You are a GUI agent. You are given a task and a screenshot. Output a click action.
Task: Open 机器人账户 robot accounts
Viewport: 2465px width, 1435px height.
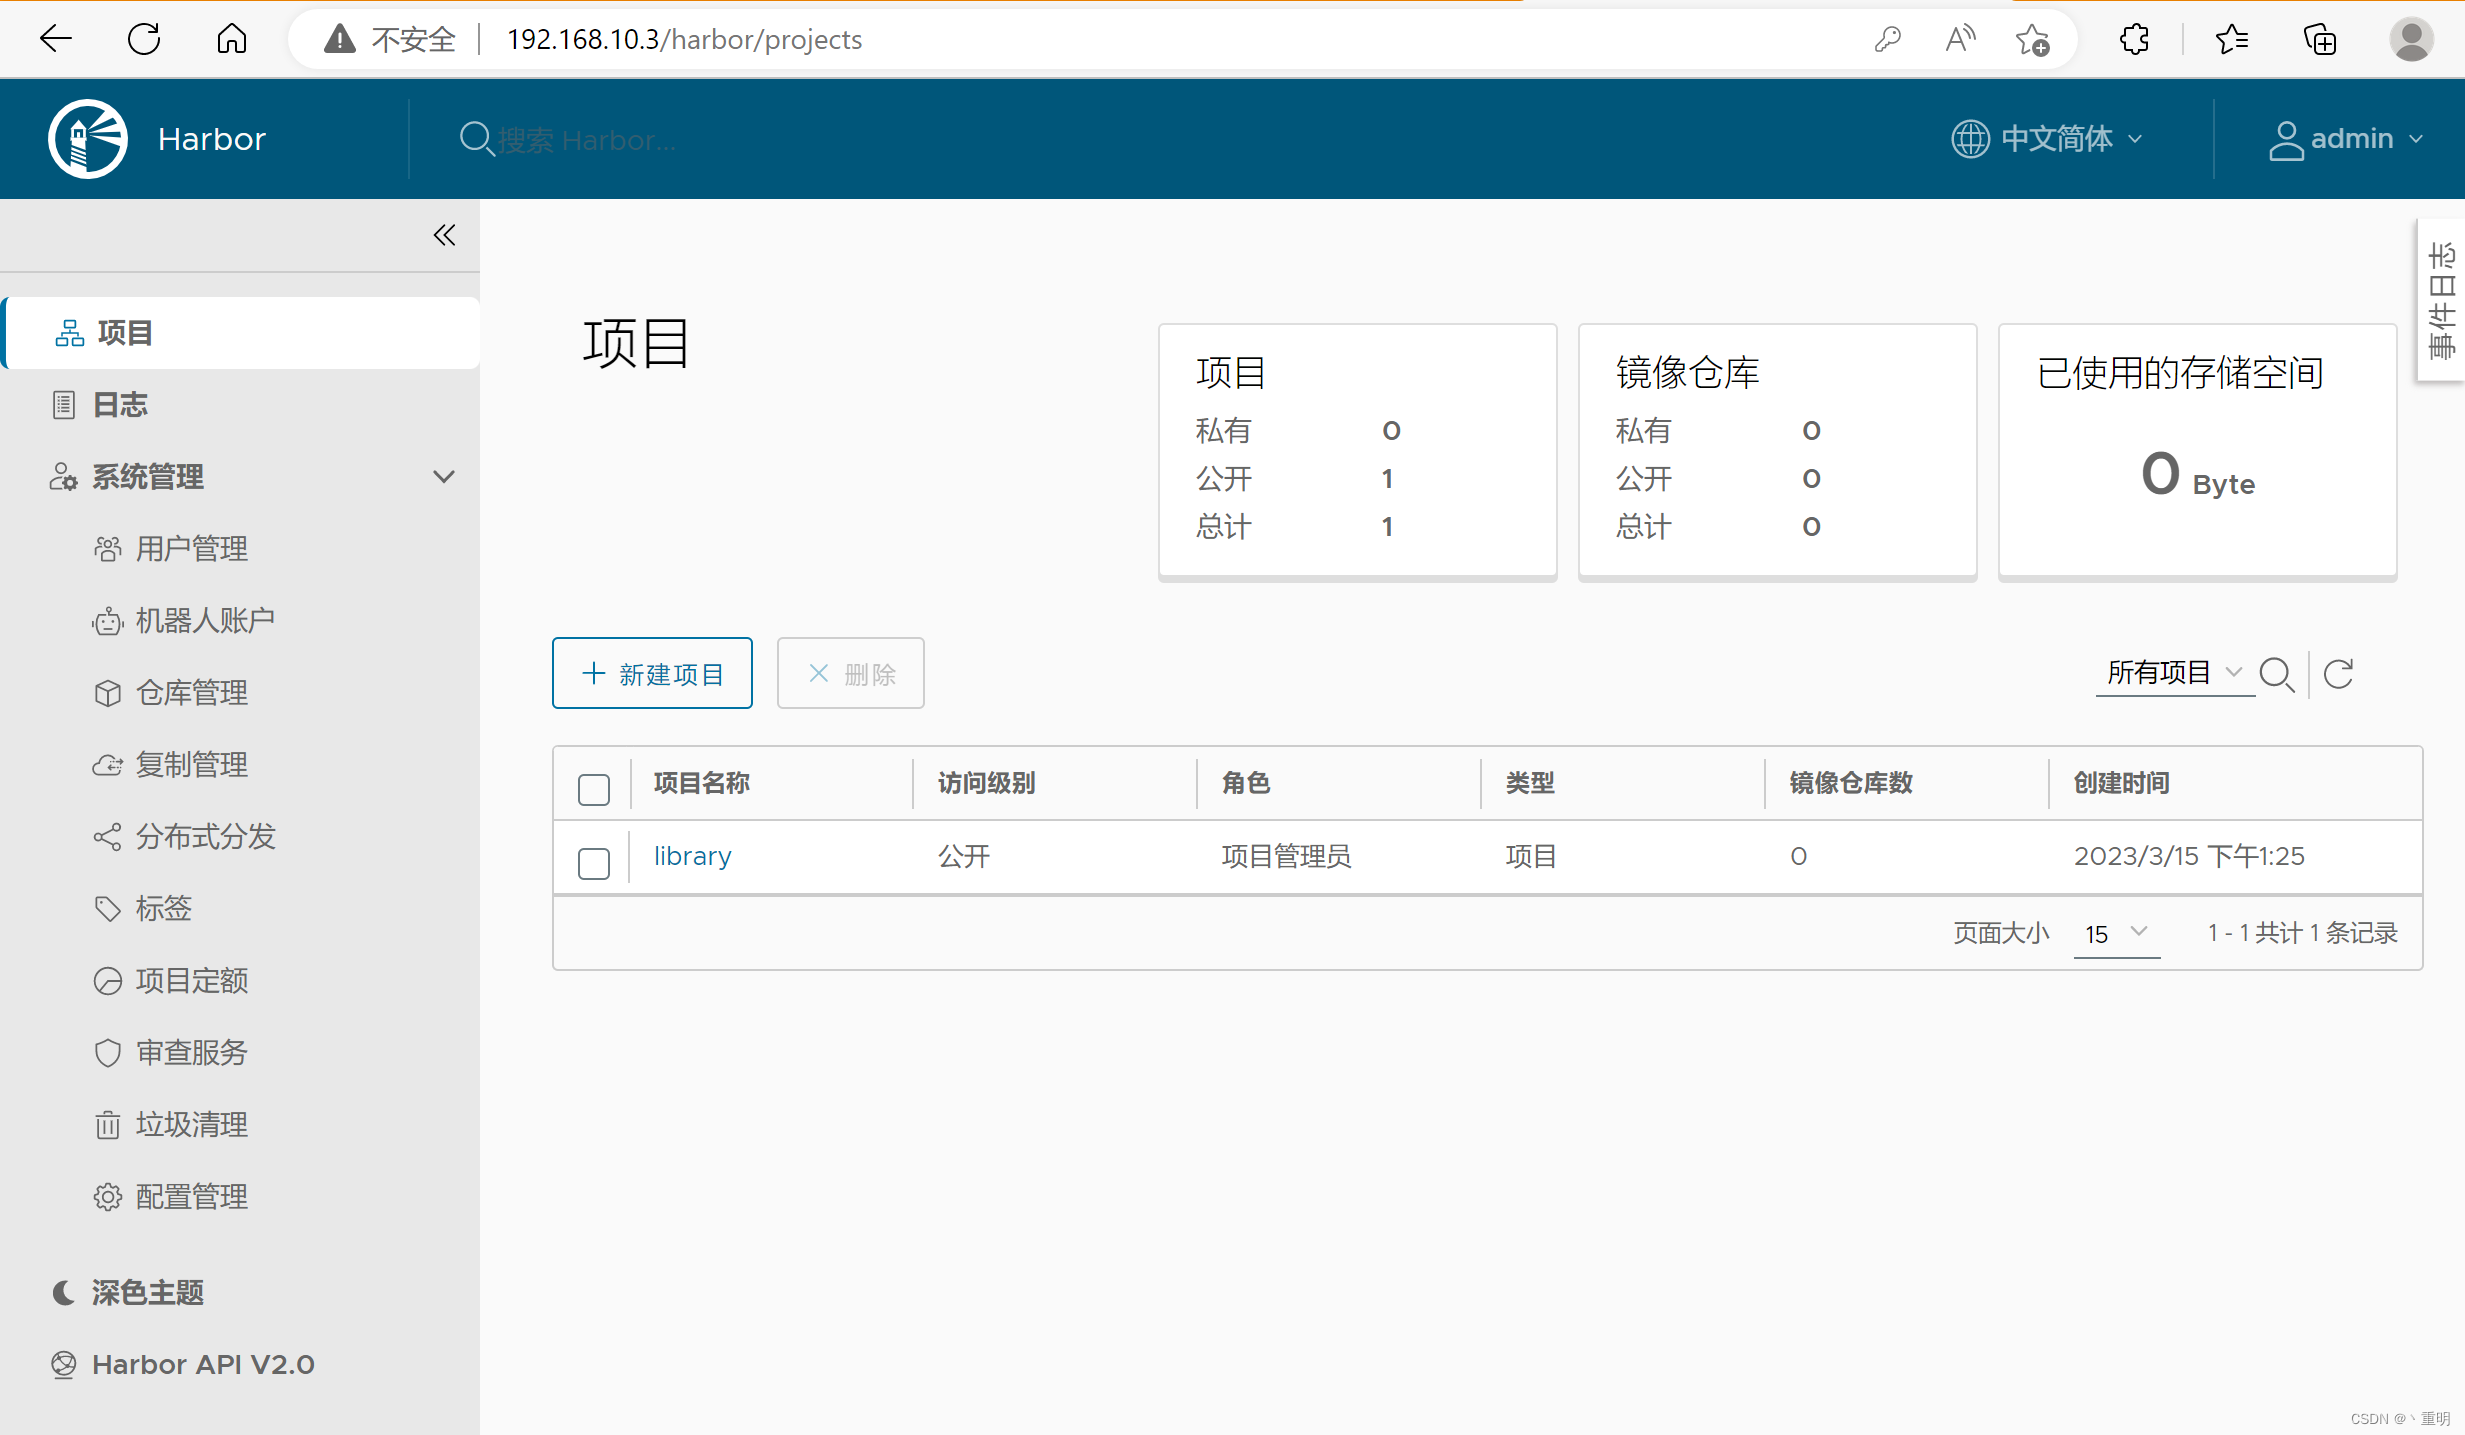(184, 621)
